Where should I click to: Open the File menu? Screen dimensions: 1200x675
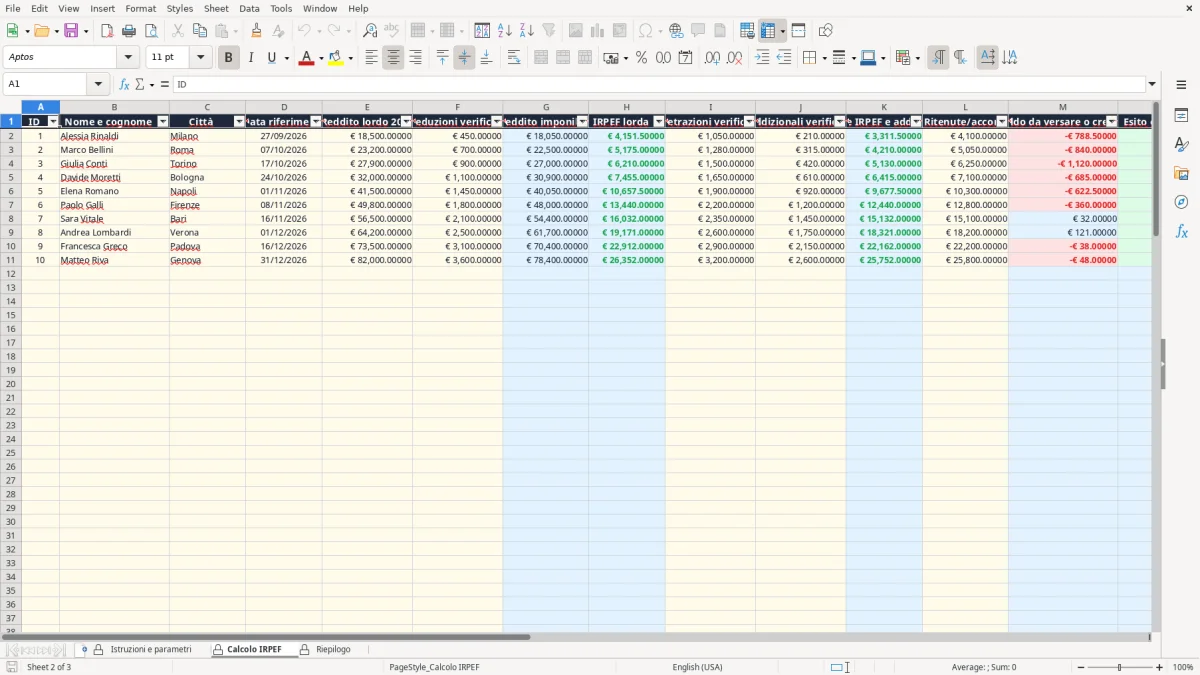(13, 8)
